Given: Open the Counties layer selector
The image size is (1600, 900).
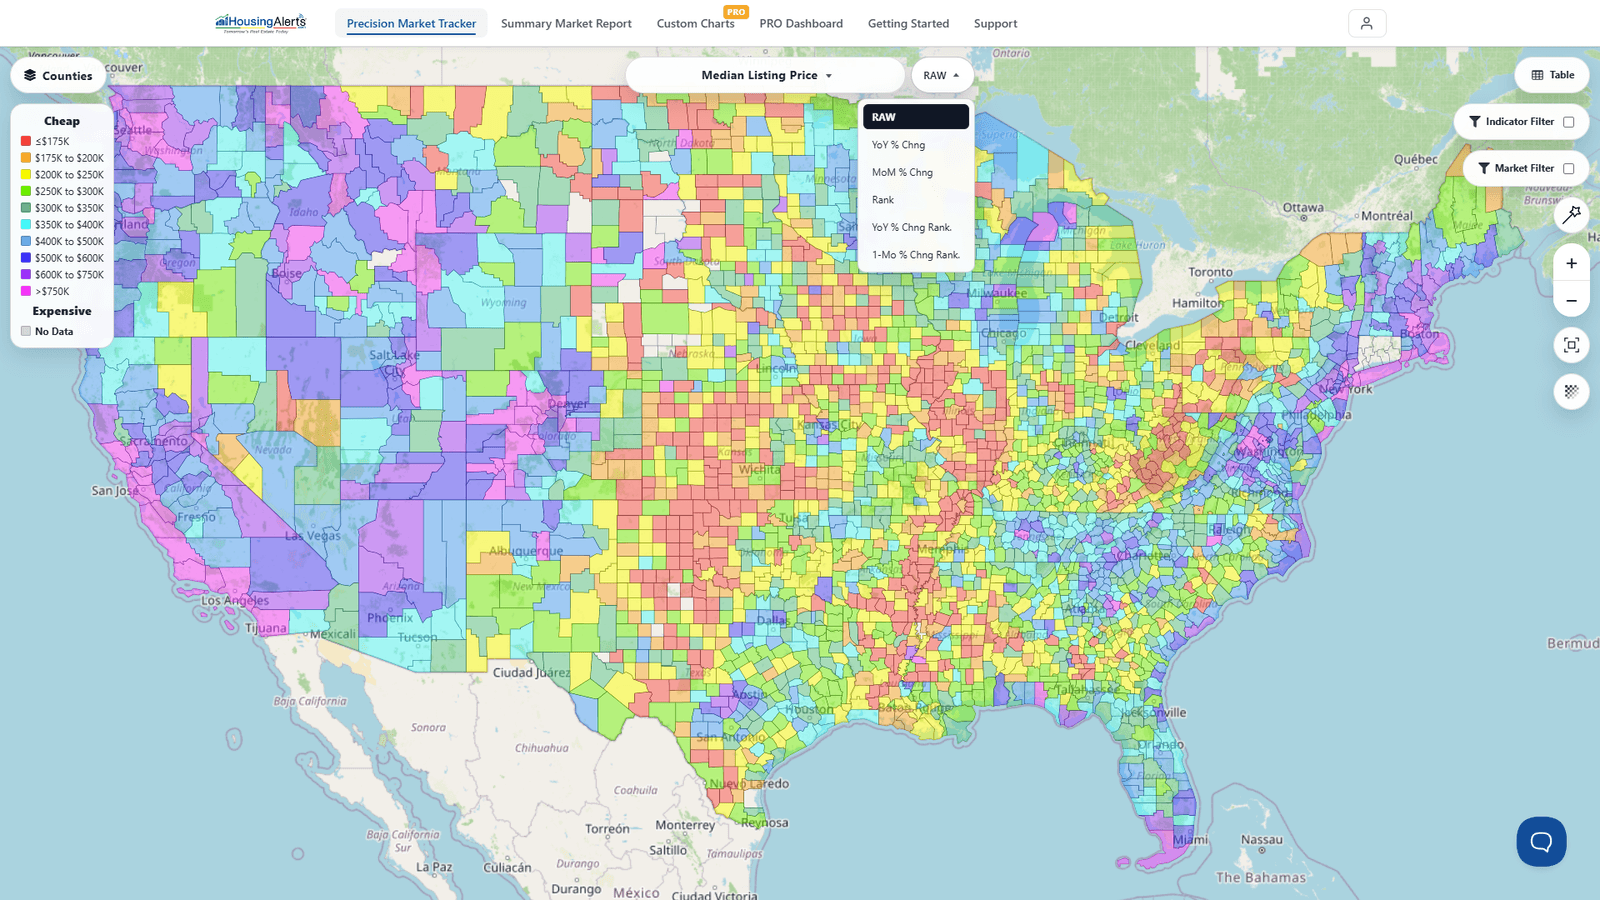Looking at the screenshot, I should (58, 76).
